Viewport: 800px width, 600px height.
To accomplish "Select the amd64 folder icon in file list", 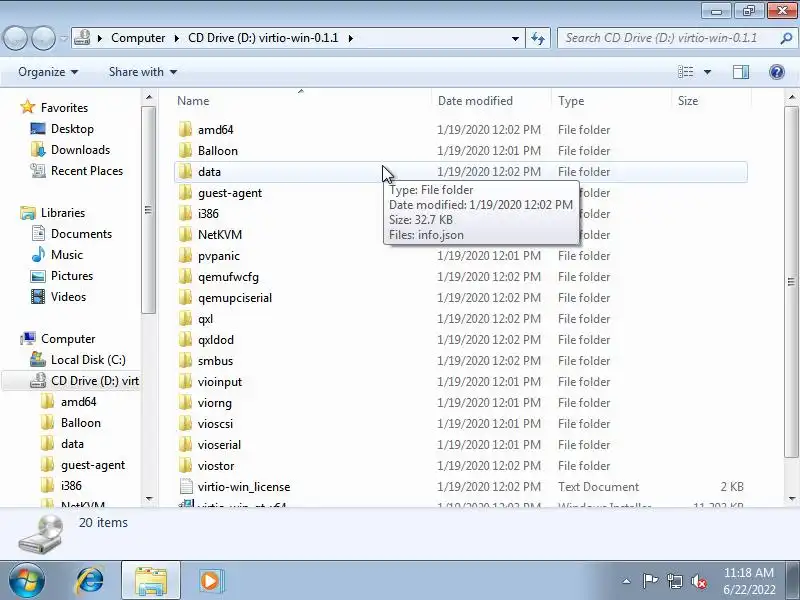I will (186, 130).
